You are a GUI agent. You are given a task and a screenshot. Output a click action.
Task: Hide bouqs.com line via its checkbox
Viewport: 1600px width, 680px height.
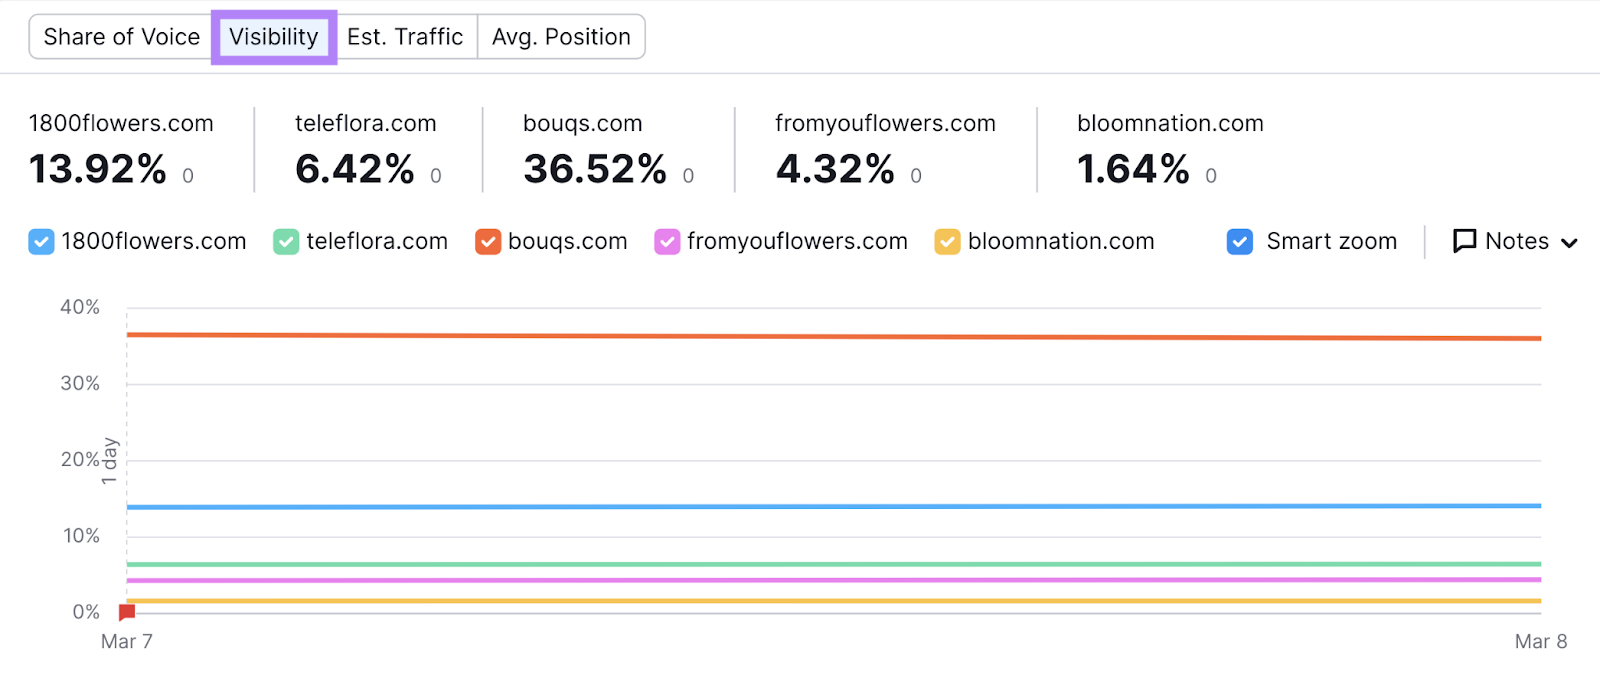tap(488, 242)
